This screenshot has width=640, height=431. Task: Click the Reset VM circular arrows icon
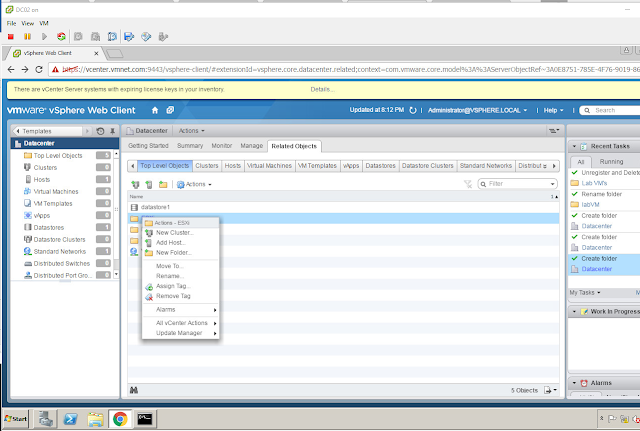(61, 37)
